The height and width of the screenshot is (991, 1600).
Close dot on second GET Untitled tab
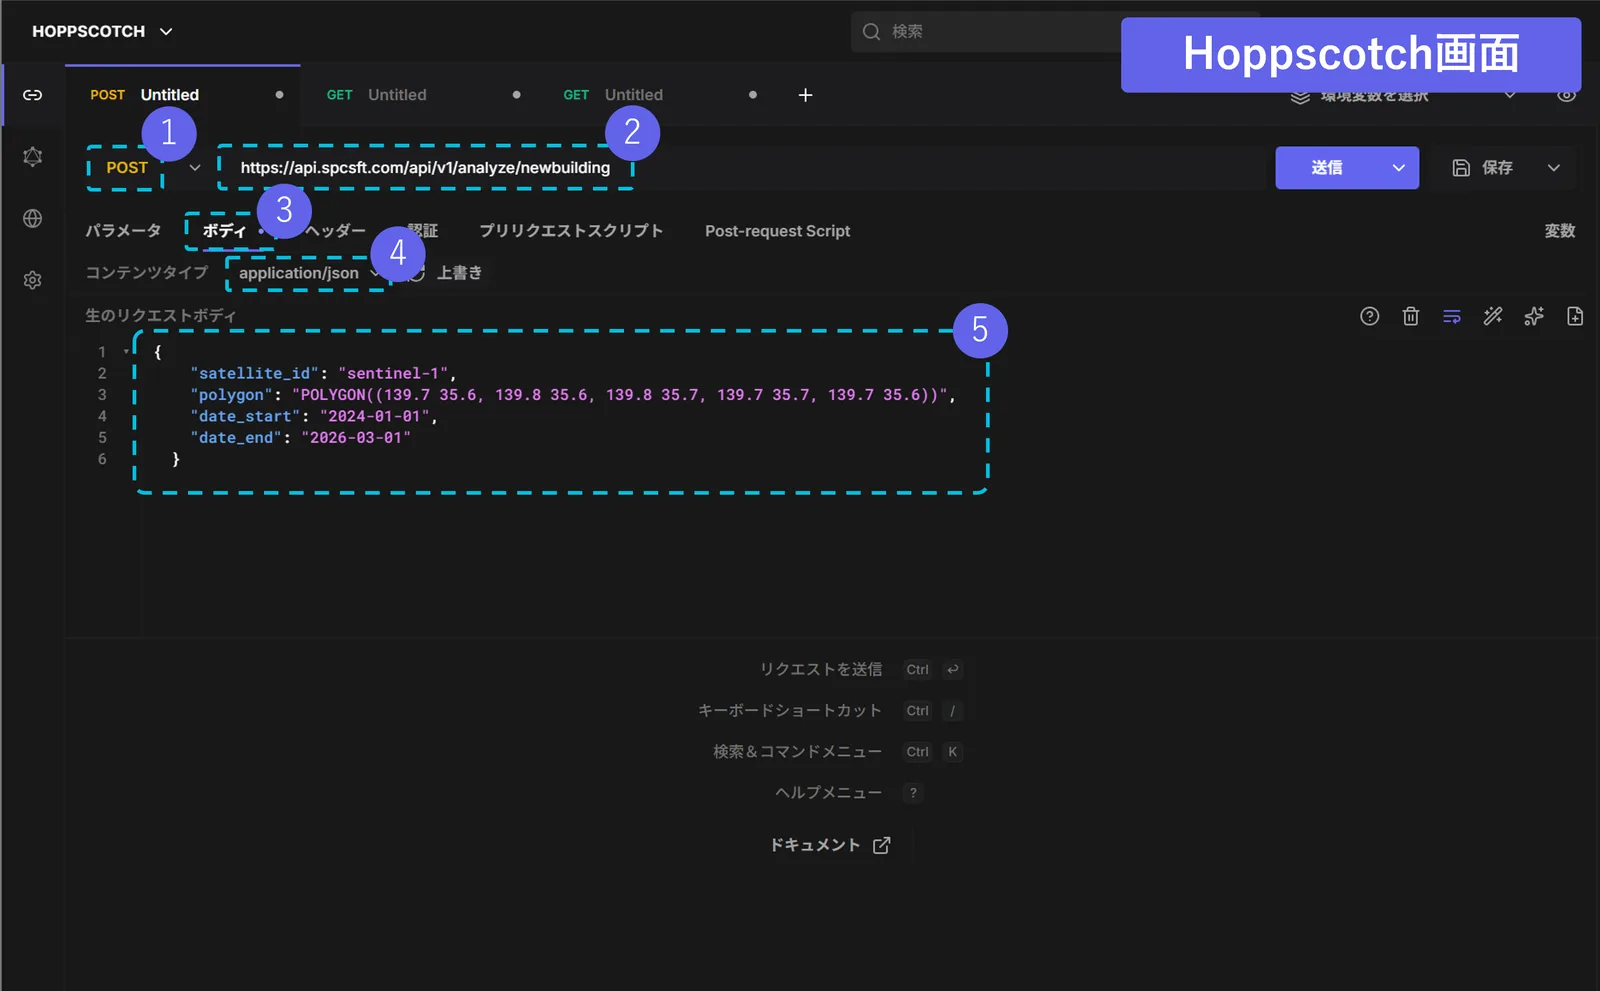point(753,95)
